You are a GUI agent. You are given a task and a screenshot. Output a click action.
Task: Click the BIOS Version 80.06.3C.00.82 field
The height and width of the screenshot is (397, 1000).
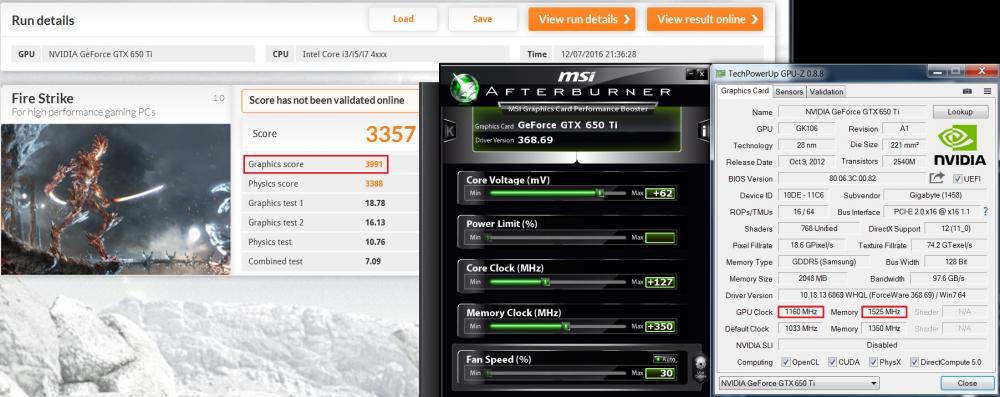tap(852, 179)
